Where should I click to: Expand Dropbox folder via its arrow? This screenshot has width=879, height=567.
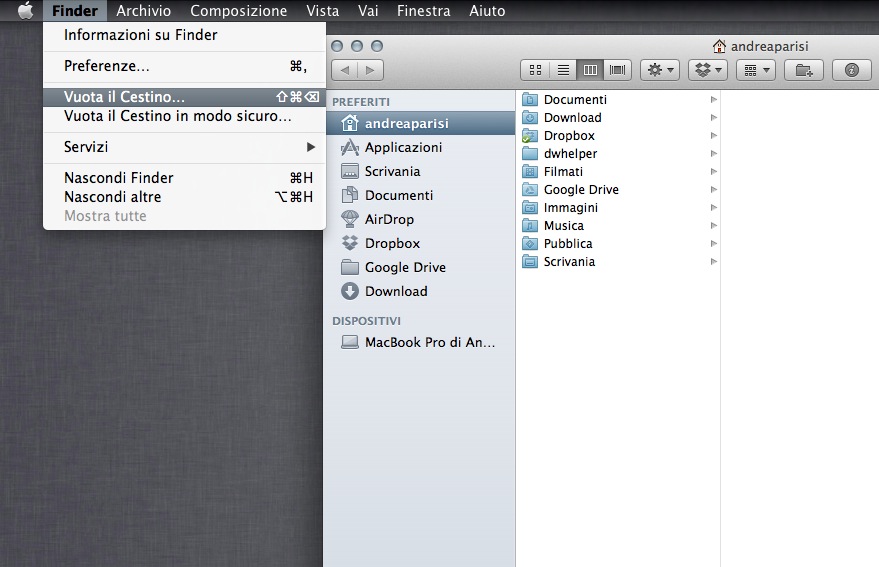coord(714,136)
